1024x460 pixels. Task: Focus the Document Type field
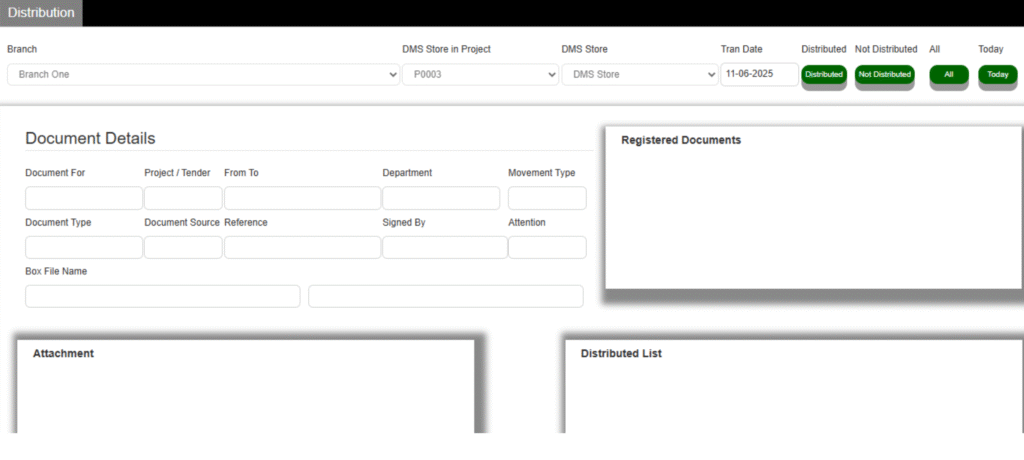click(x=84, y=247)
